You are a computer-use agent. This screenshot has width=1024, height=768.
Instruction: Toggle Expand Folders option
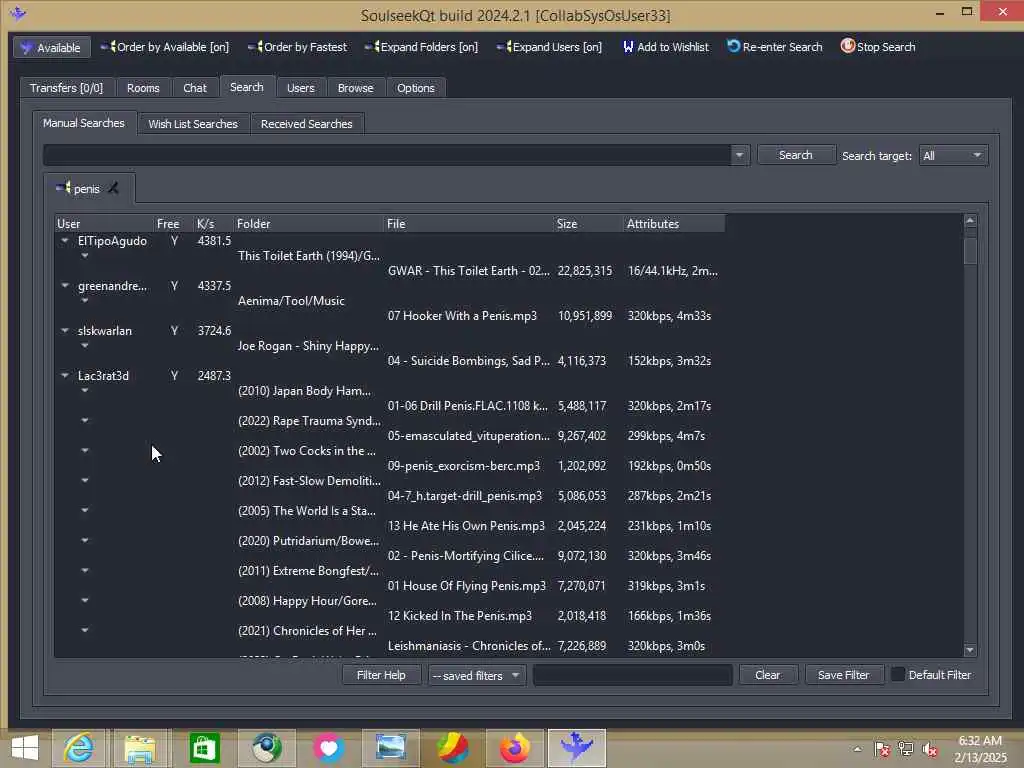pyautogui.click(x=421, y=47)
